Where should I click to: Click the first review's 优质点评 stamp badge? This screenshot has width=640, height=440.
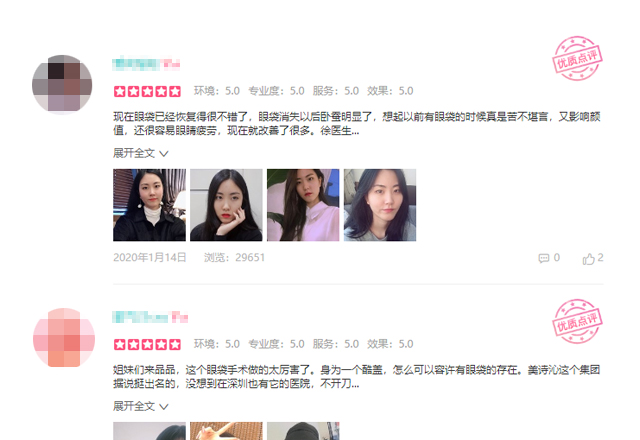pos(578,58)
